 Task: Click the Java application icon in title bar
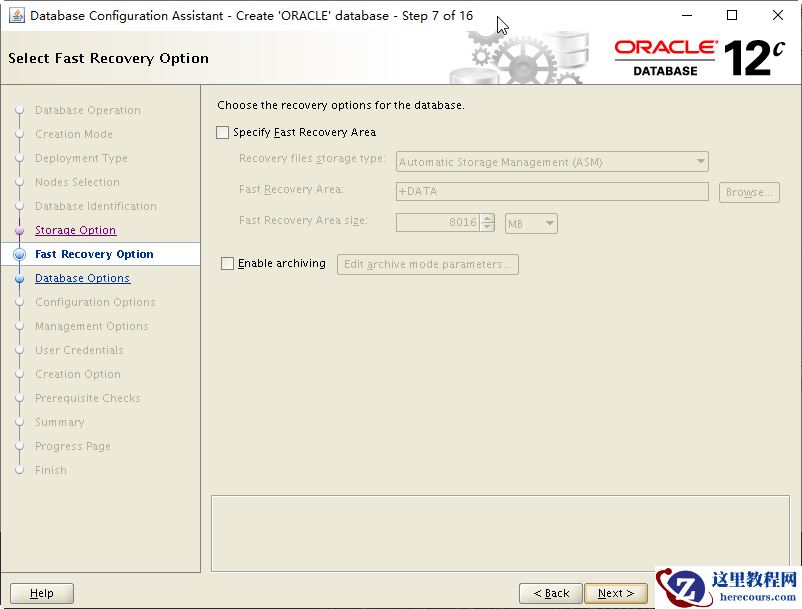[x=16, y=15]
